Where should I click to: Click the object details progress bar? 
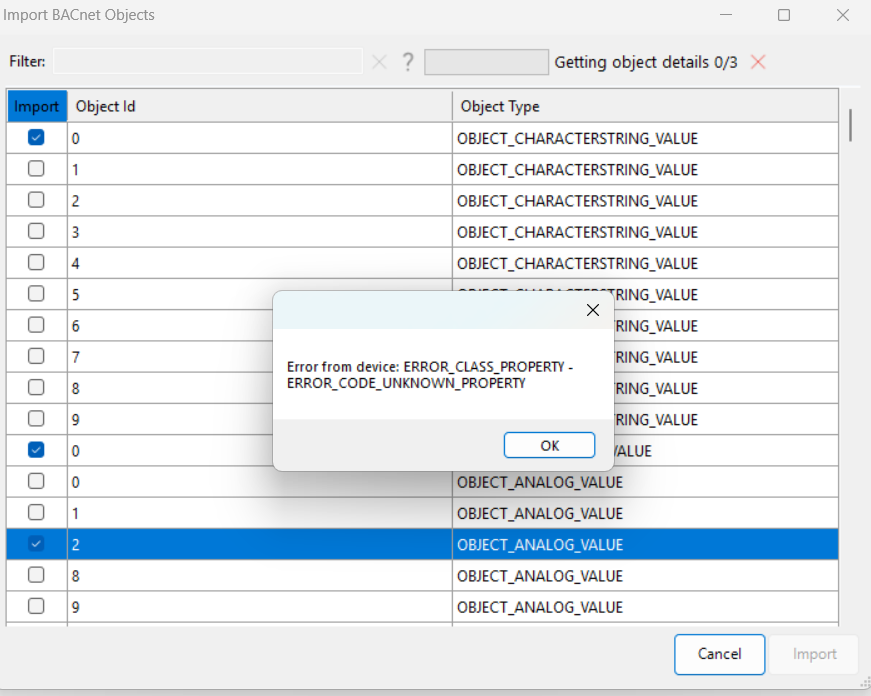486,62
